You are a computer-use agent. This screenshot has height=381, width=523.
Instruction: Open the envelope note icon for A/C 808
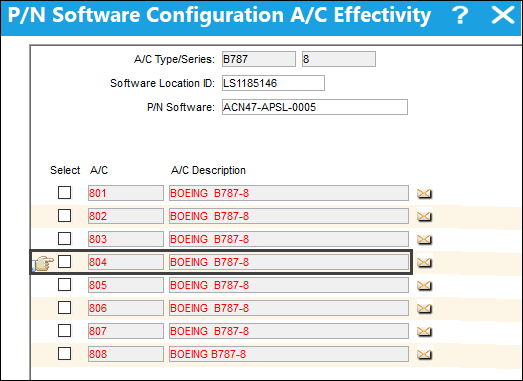pos(425,354)
